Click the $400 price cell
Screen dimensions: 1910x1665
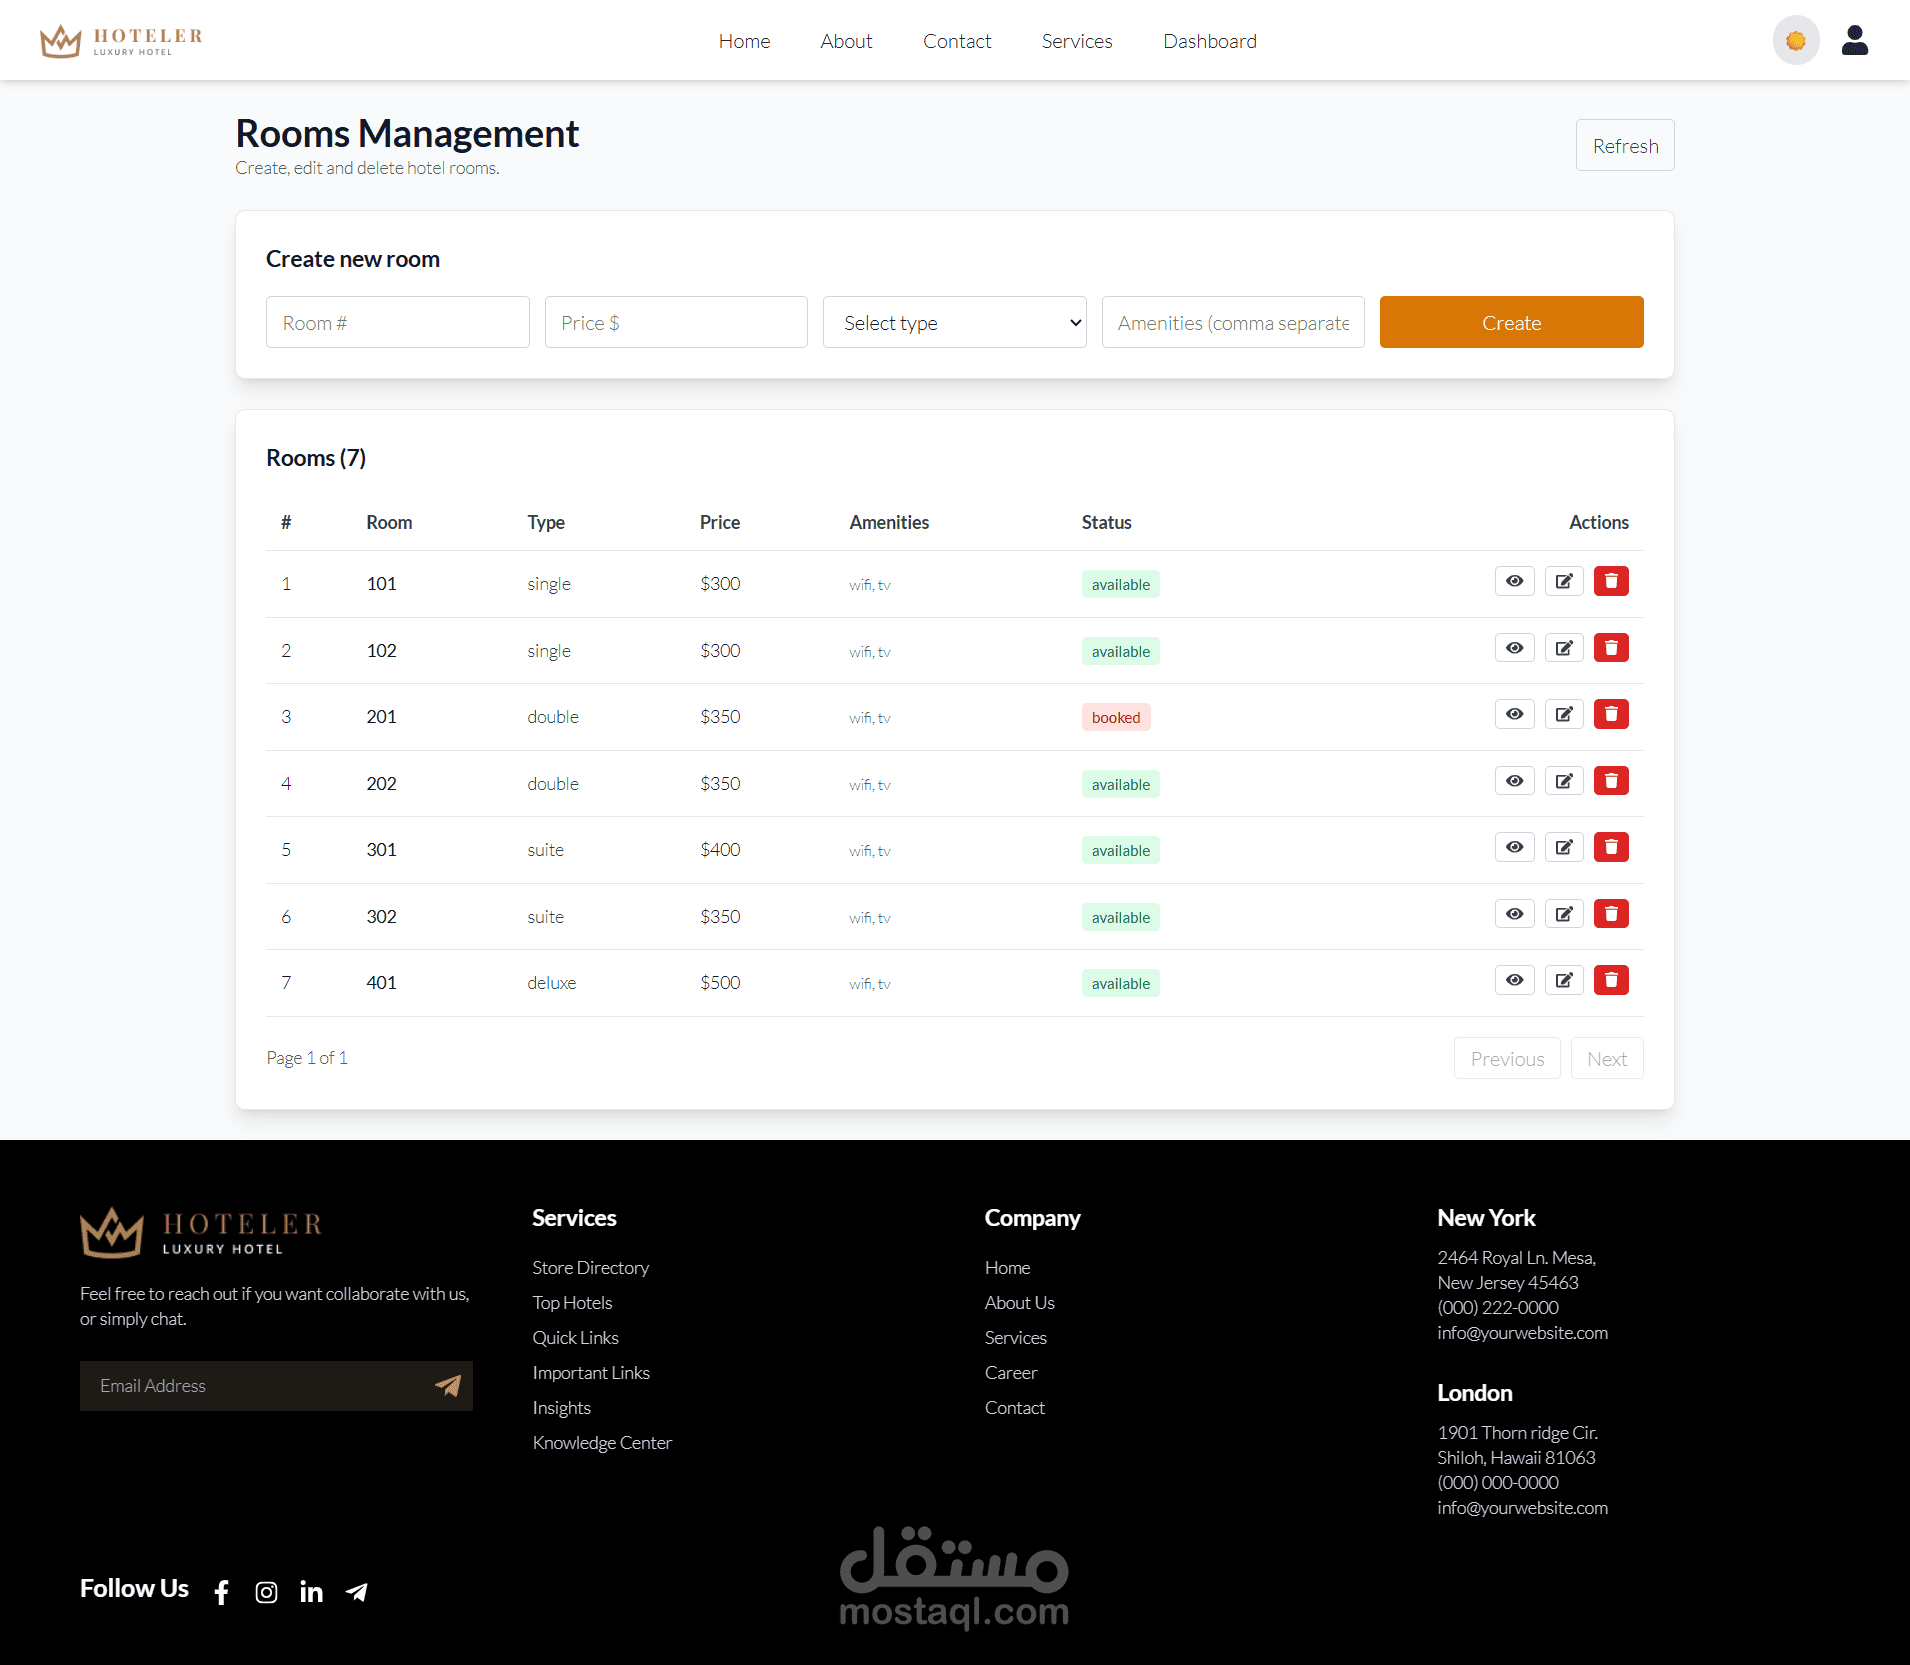coord(720,849)
